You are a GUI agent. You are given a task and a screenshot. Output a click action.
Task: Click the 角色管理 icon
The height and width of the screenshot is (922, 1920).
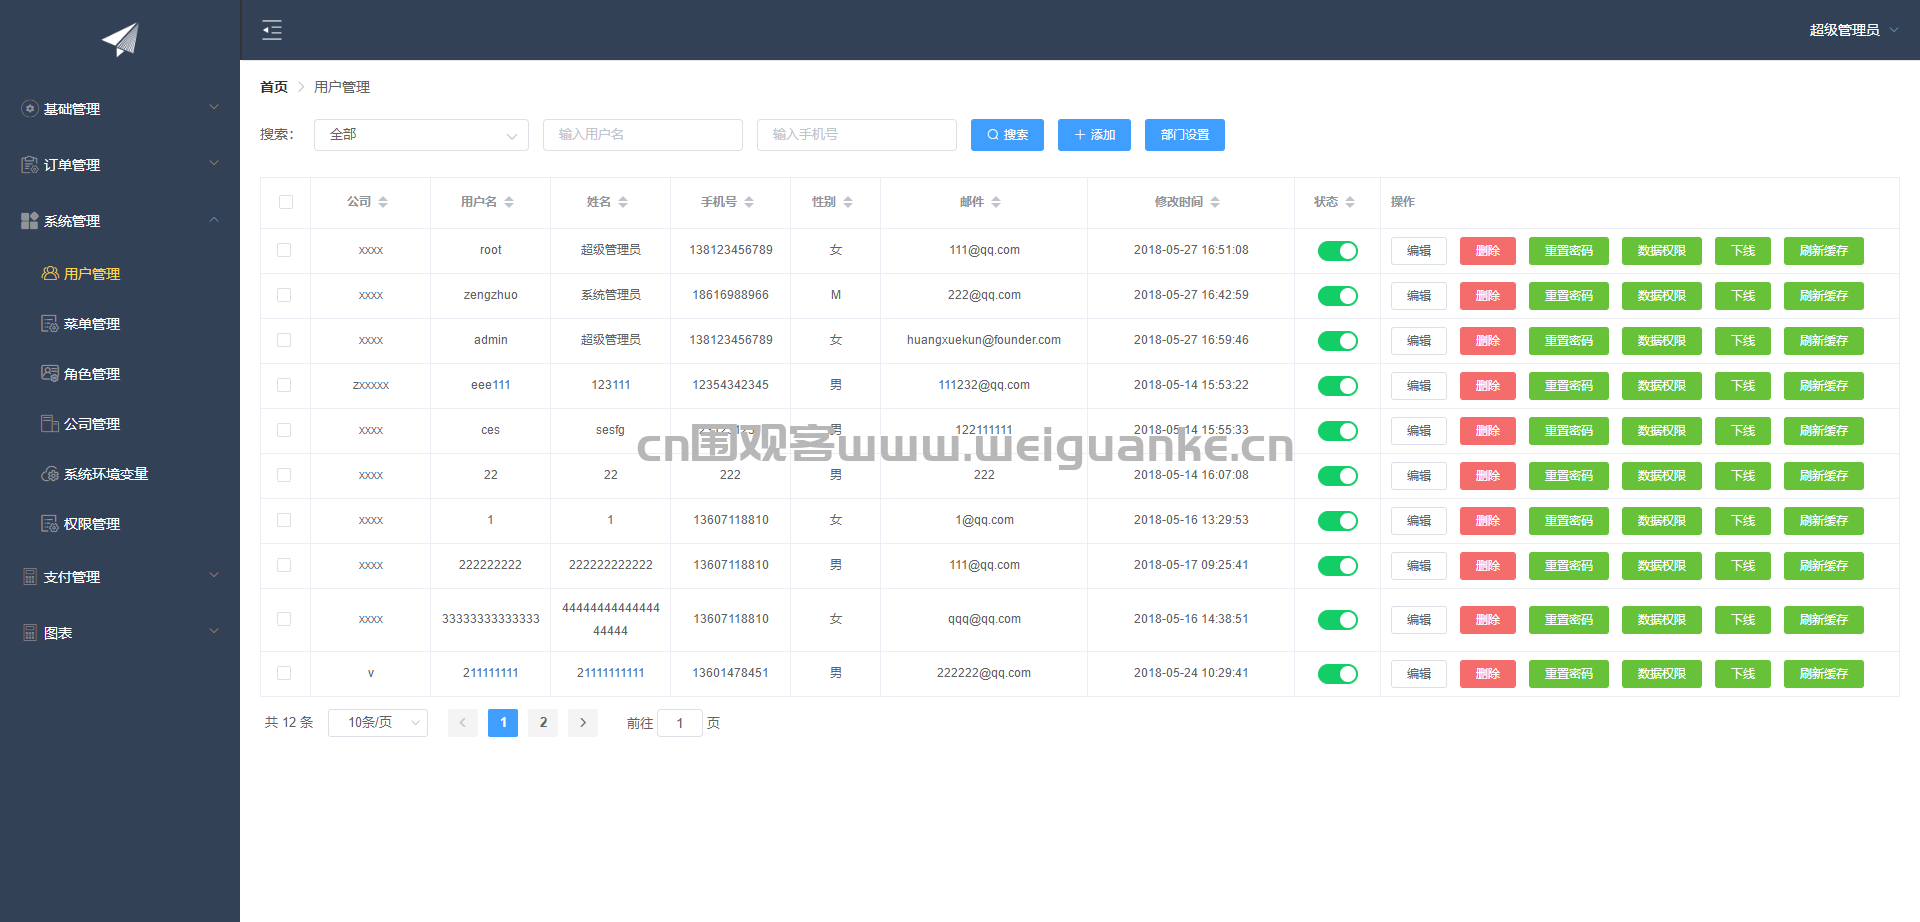[50, 373]
